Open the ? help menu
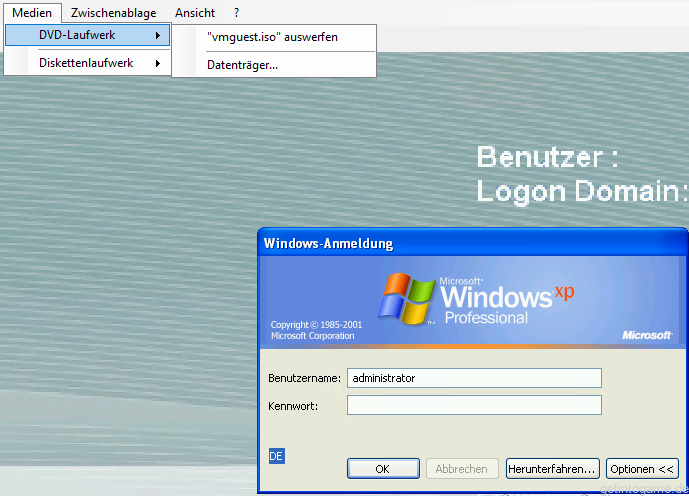 click(x=237, y=13)
